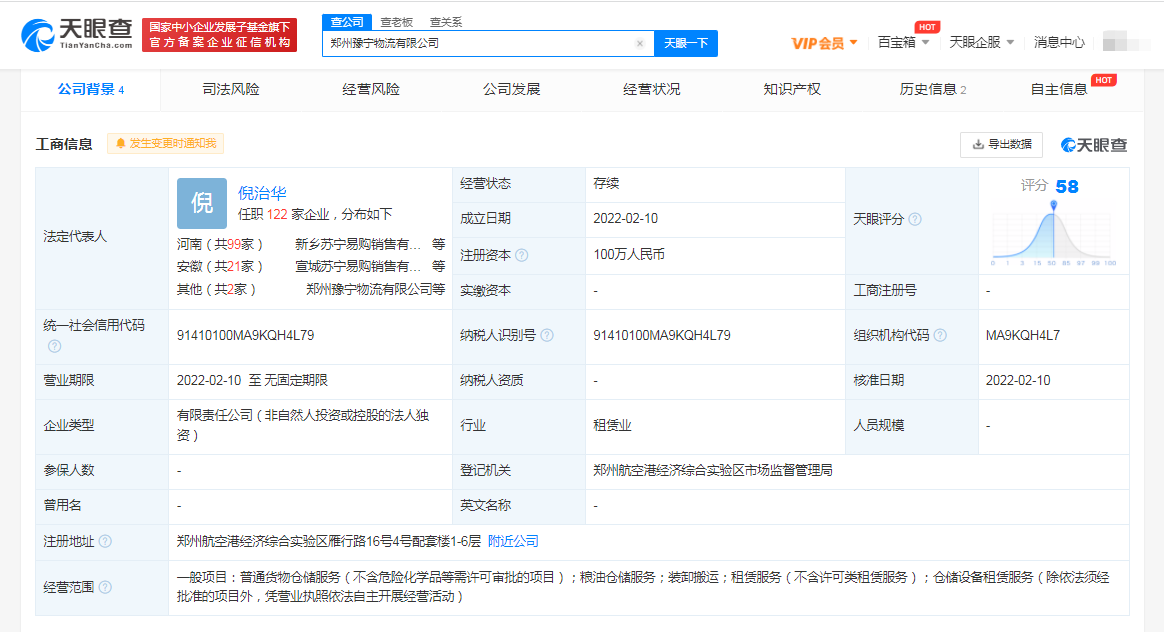Clear the search box with X icon
This screenshot has height=632, width=1164.
pyautogui.click(x=640, y=43)
